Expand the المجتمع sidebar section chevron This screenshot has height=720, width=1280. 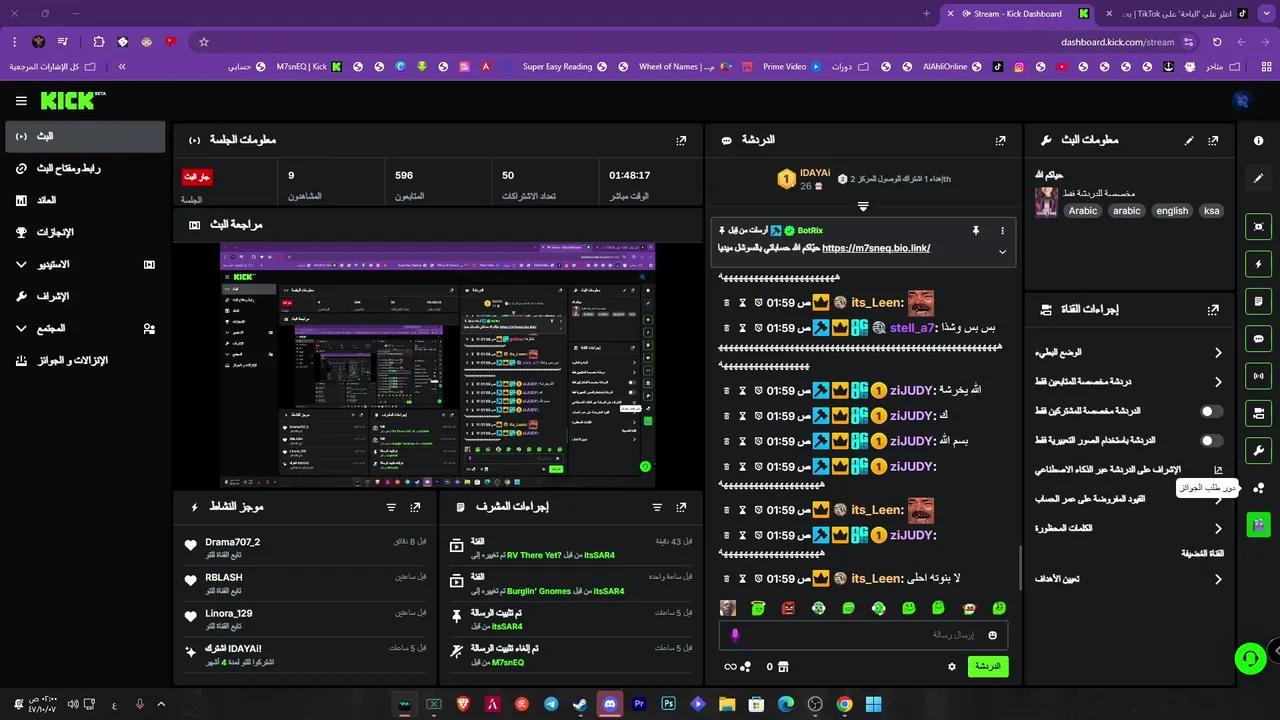point(21,328)
